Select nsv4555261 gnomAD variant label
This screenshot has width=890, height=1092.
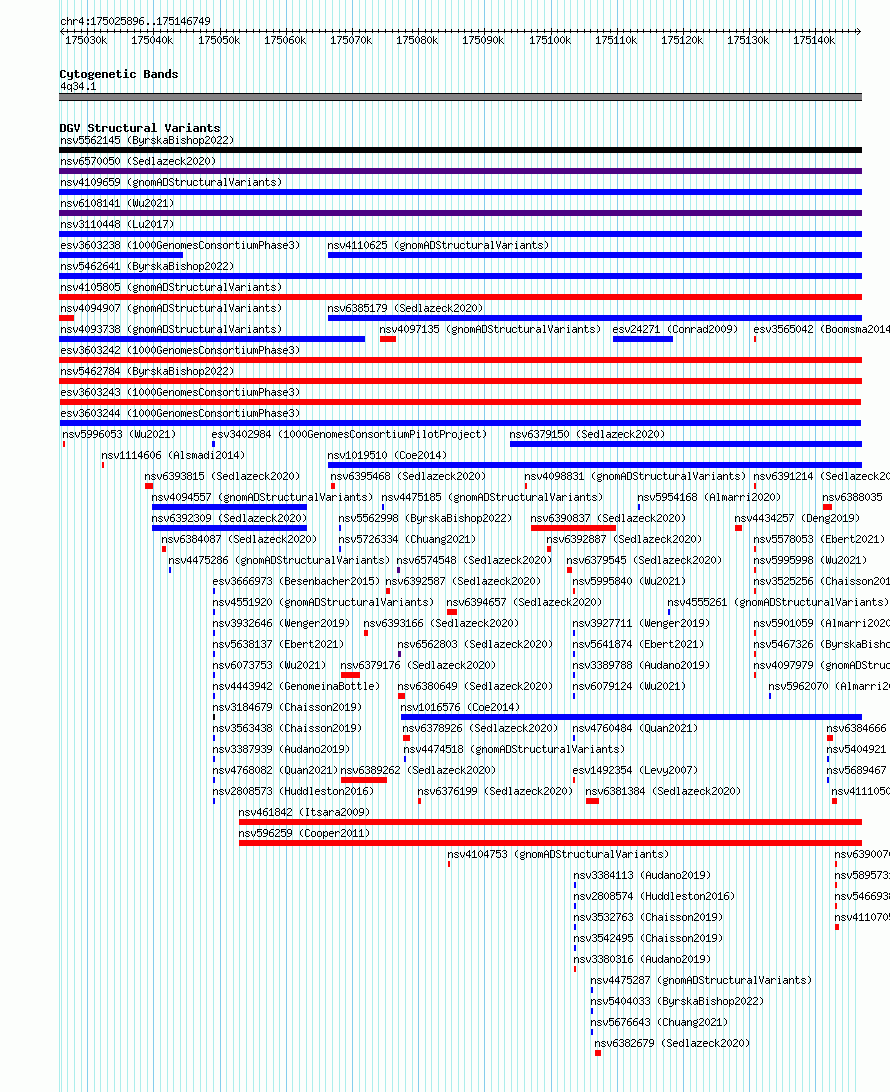tap(778, 602)
